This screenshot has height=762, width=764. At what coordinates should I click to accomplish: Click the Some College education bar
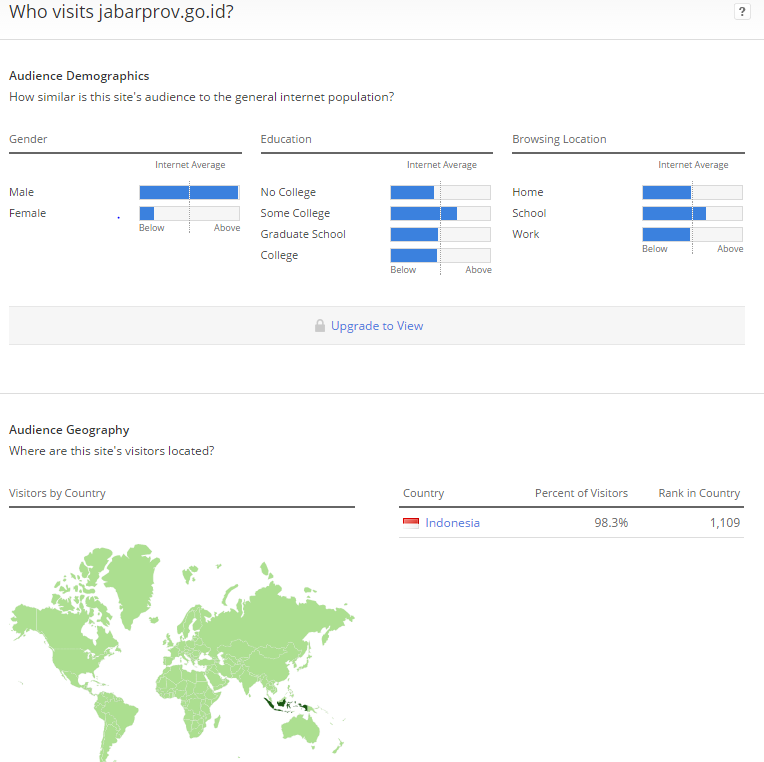(440, 213)
